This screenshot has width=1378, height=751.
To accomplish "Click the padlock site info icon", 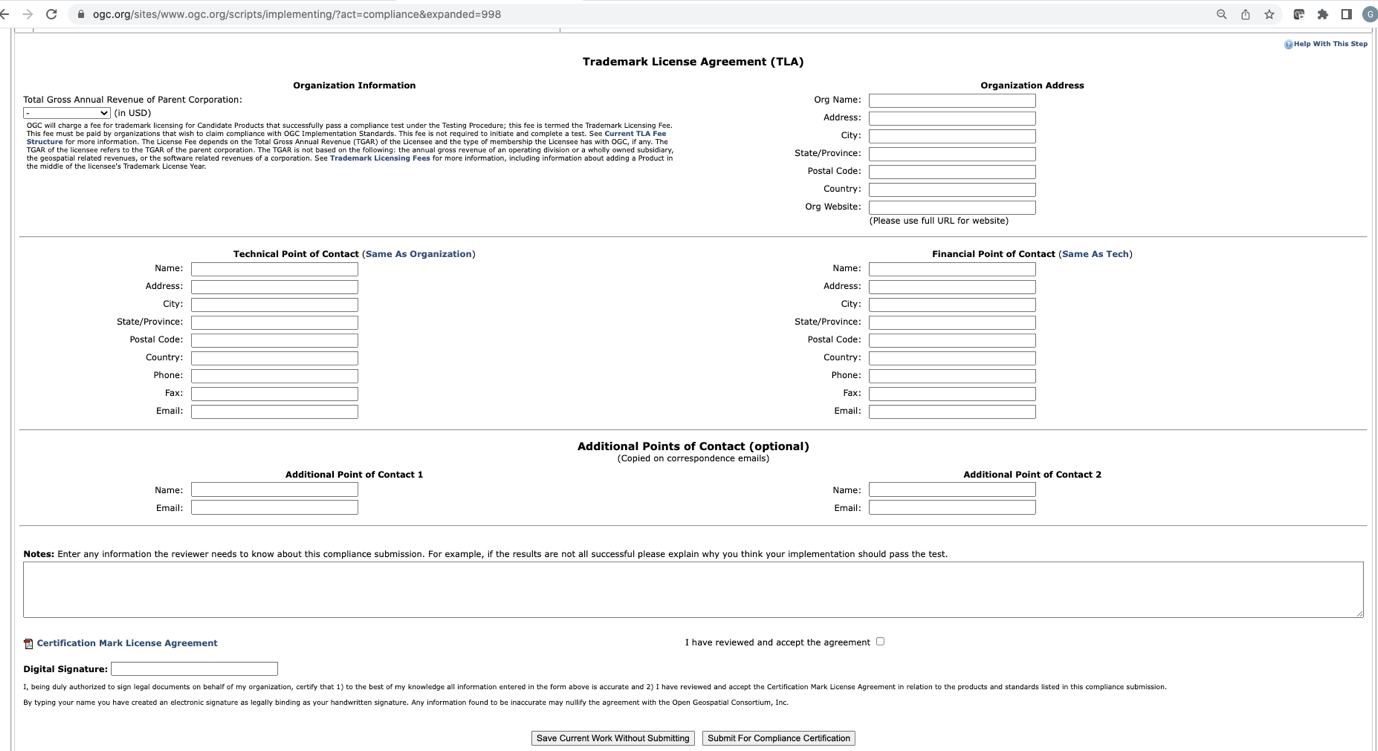I will click(x=80, y=14).
